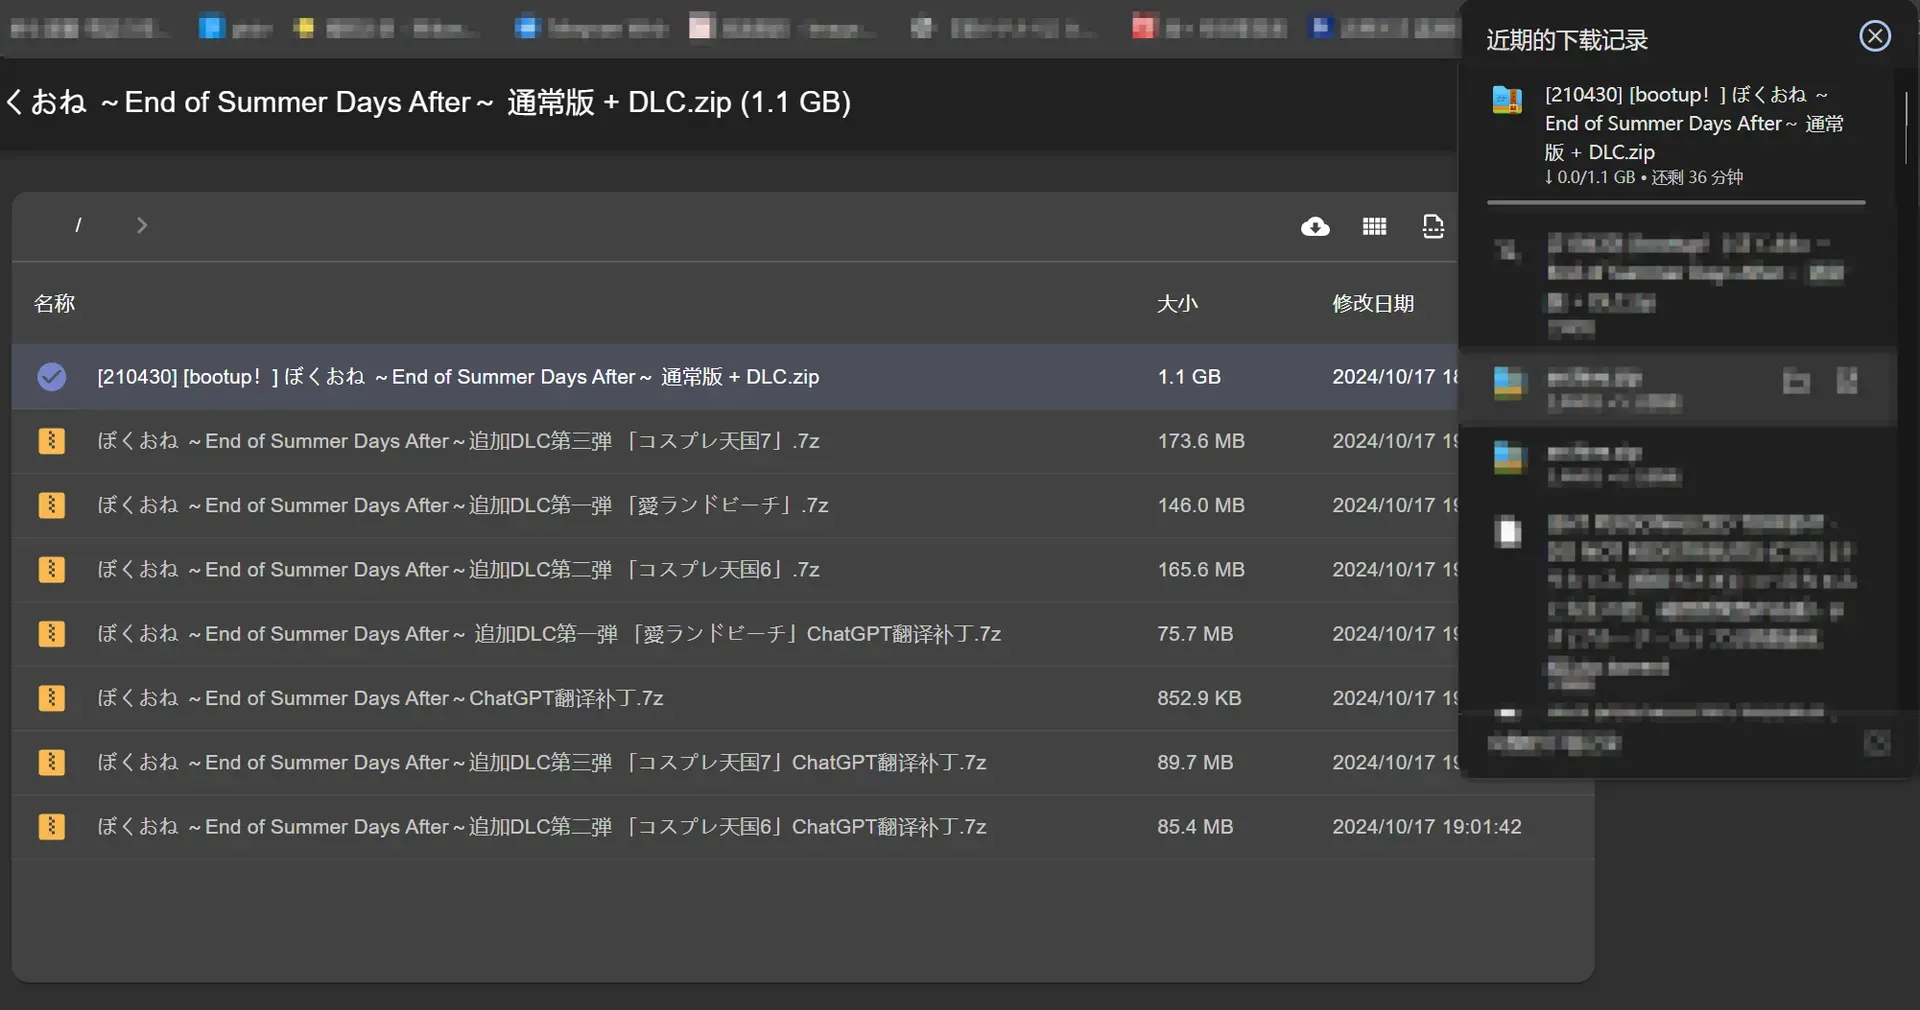The image size is (1920, 1010).
Task: Click the scrollbar in downloads panel
Action: (x=1906, y=128)
